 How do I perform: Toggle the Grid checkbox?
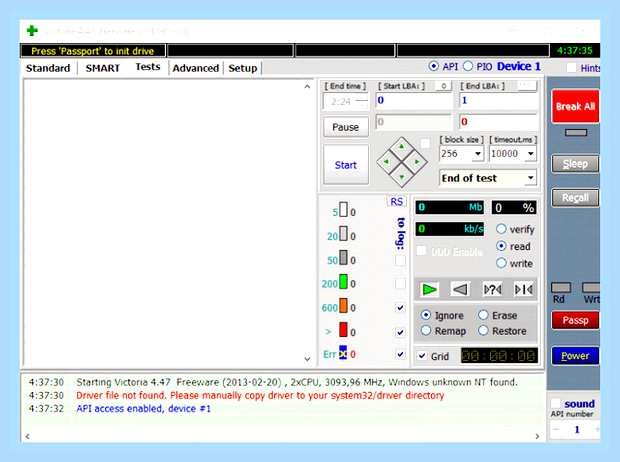422,356
